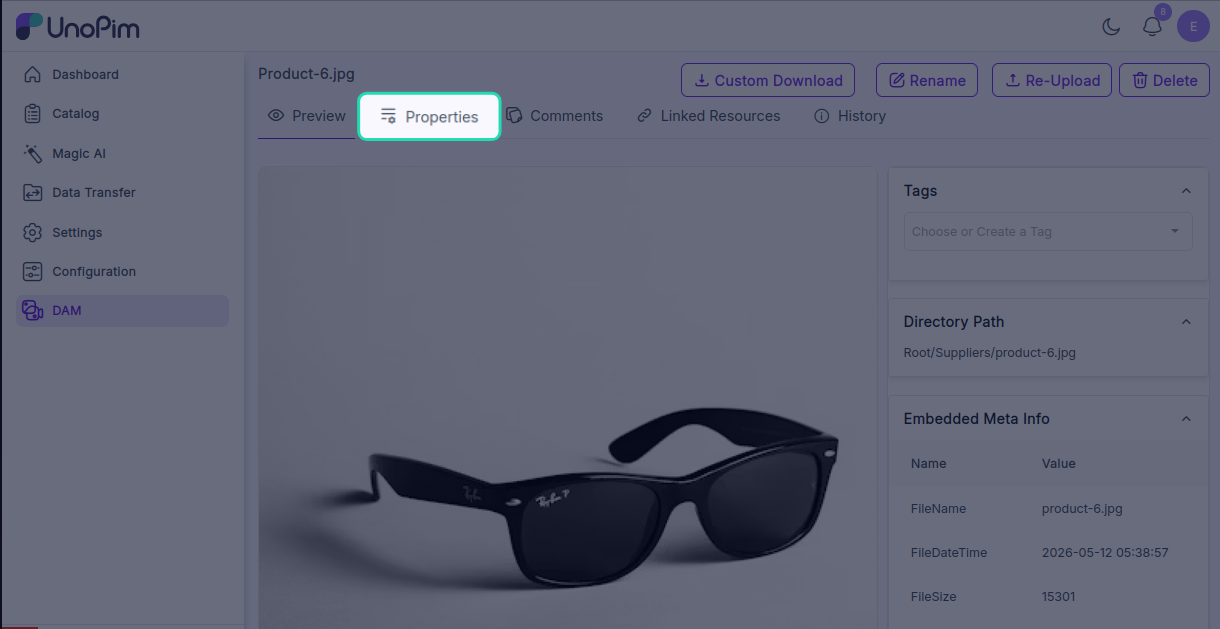This screenshot has width=1220, height=629.
Task: Click 2026-05-12 05:38:57 value
Action: coord(1105,553)
